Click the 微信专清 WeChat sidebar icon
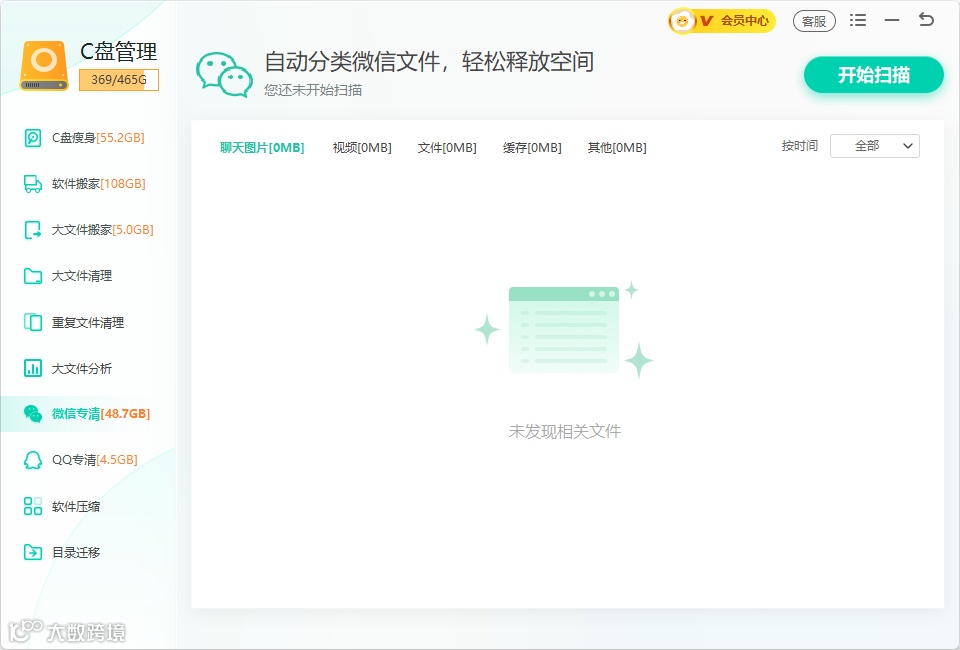Screen dimensions: 960x650 pos(32,414)
